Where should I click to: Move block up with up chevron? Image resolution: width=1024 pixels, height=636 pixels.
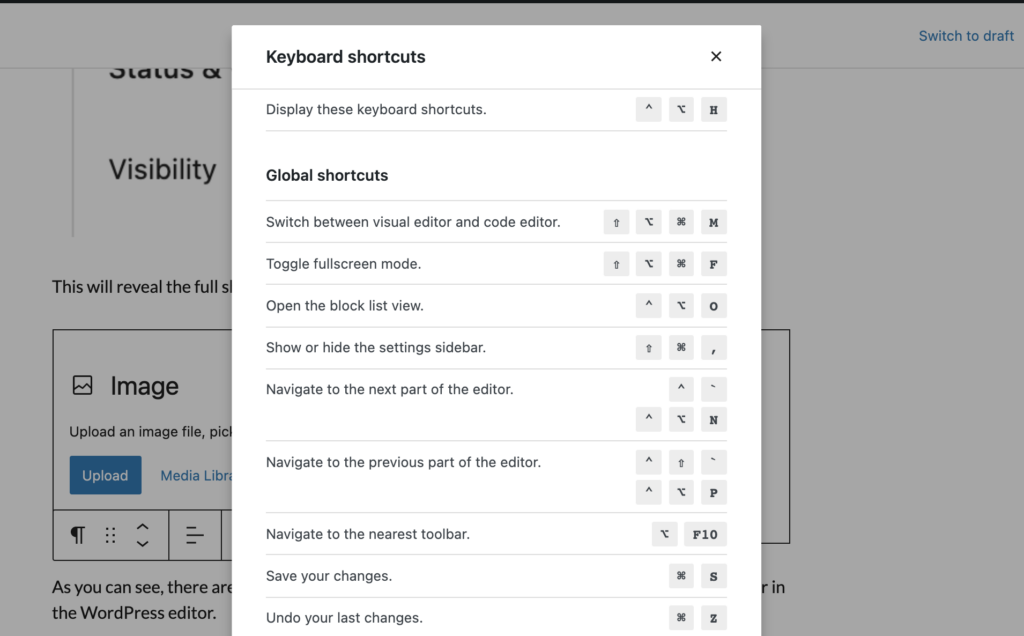tap(142, 527)
